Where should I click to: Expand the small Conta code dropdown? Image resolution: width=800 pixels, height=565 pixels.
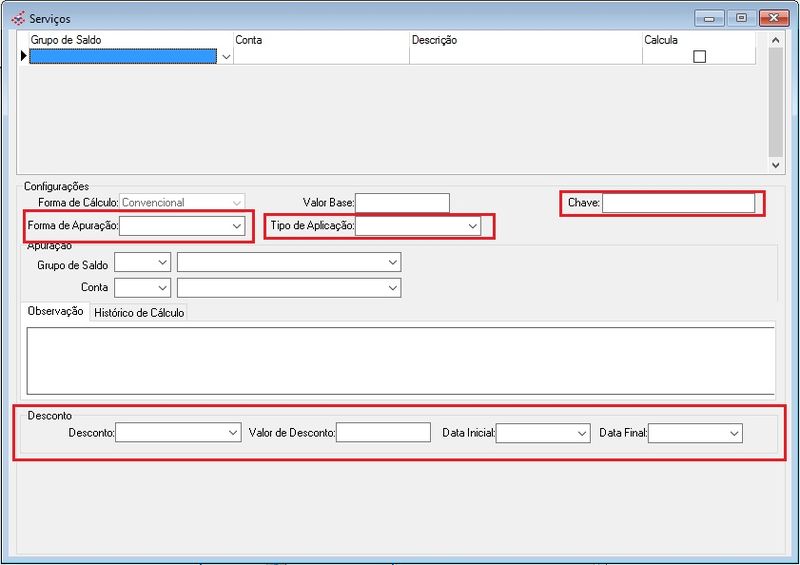[x=162, y=288]
